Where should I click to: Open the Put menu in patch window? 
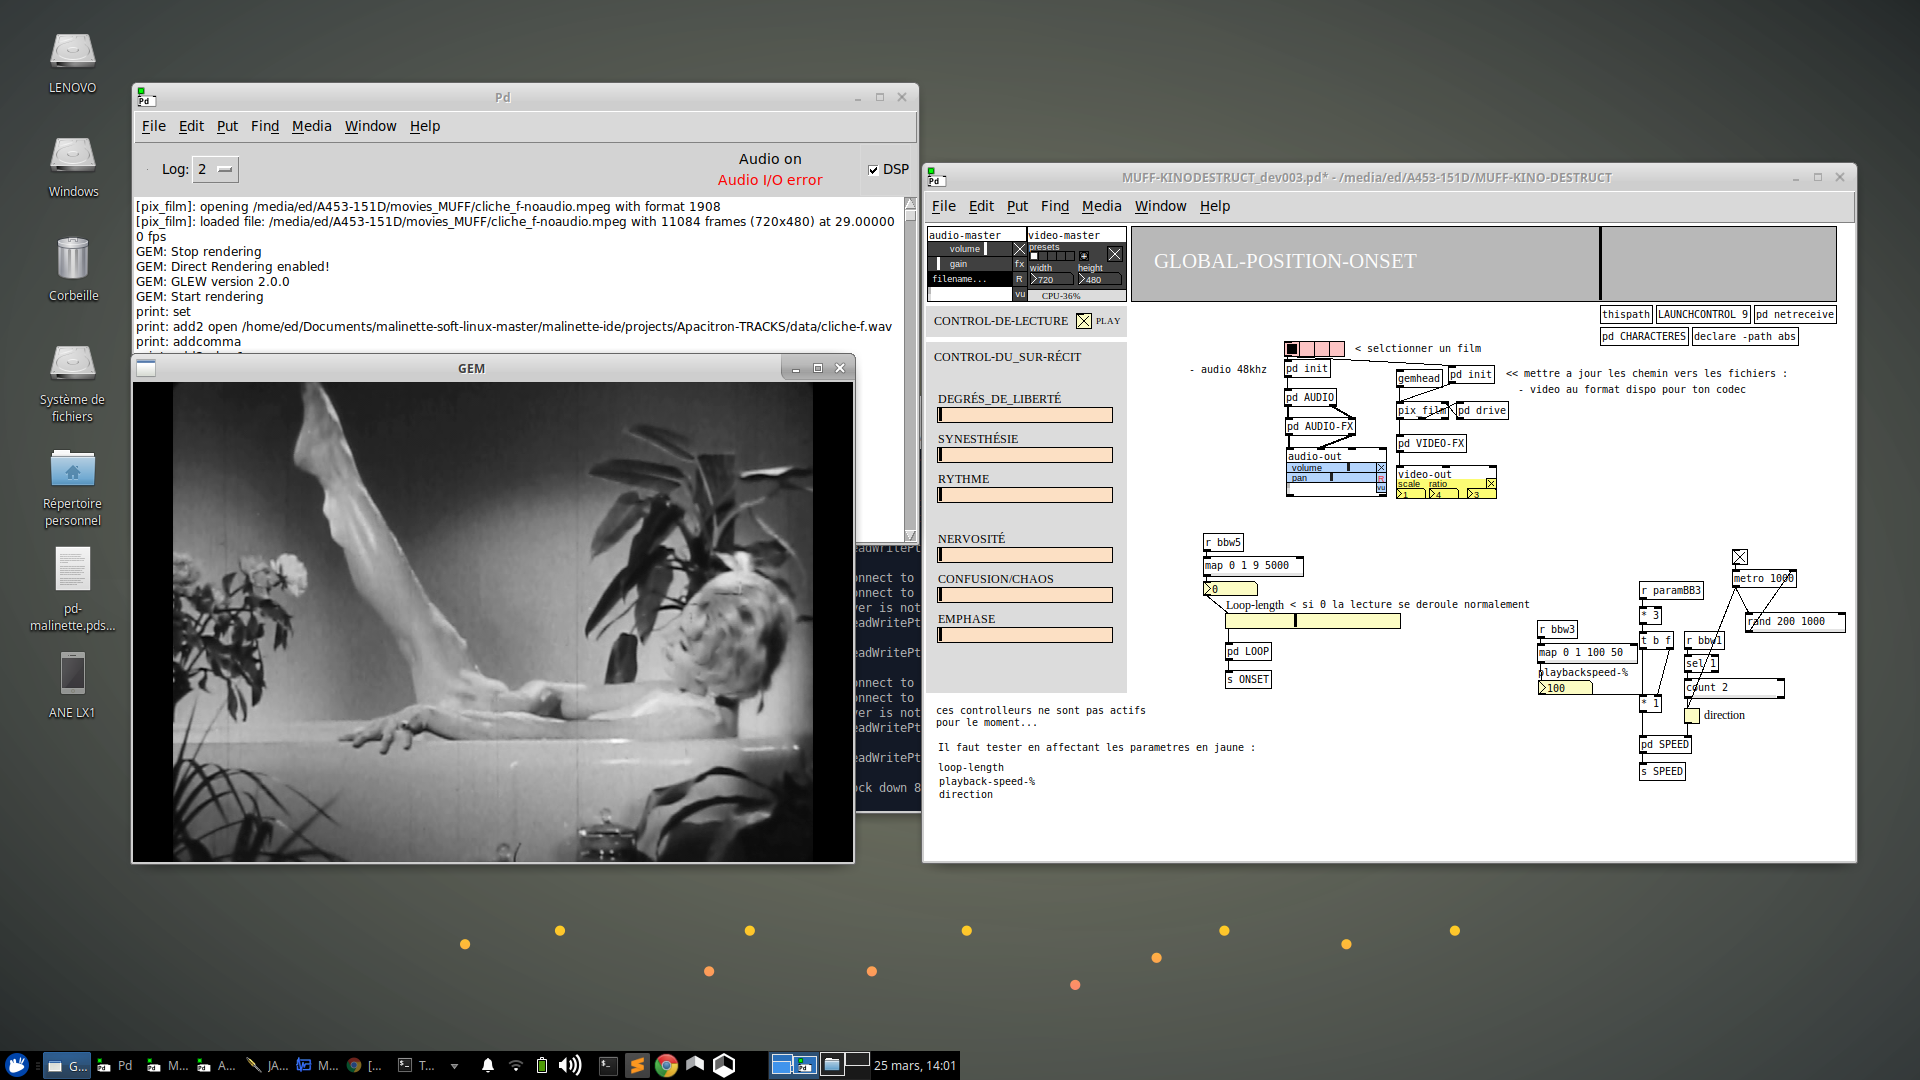[1017, 206]
